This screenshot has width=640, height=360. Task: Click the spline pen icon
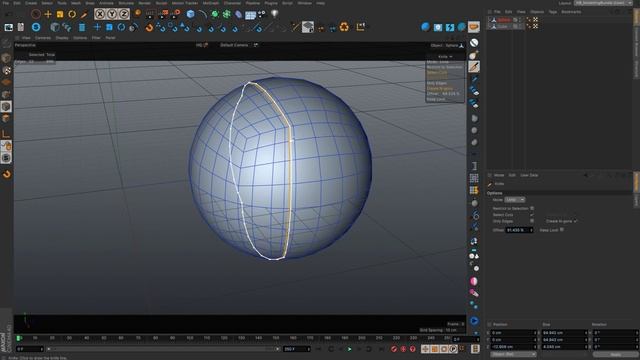pyautogui.click(x=202, y=14)
